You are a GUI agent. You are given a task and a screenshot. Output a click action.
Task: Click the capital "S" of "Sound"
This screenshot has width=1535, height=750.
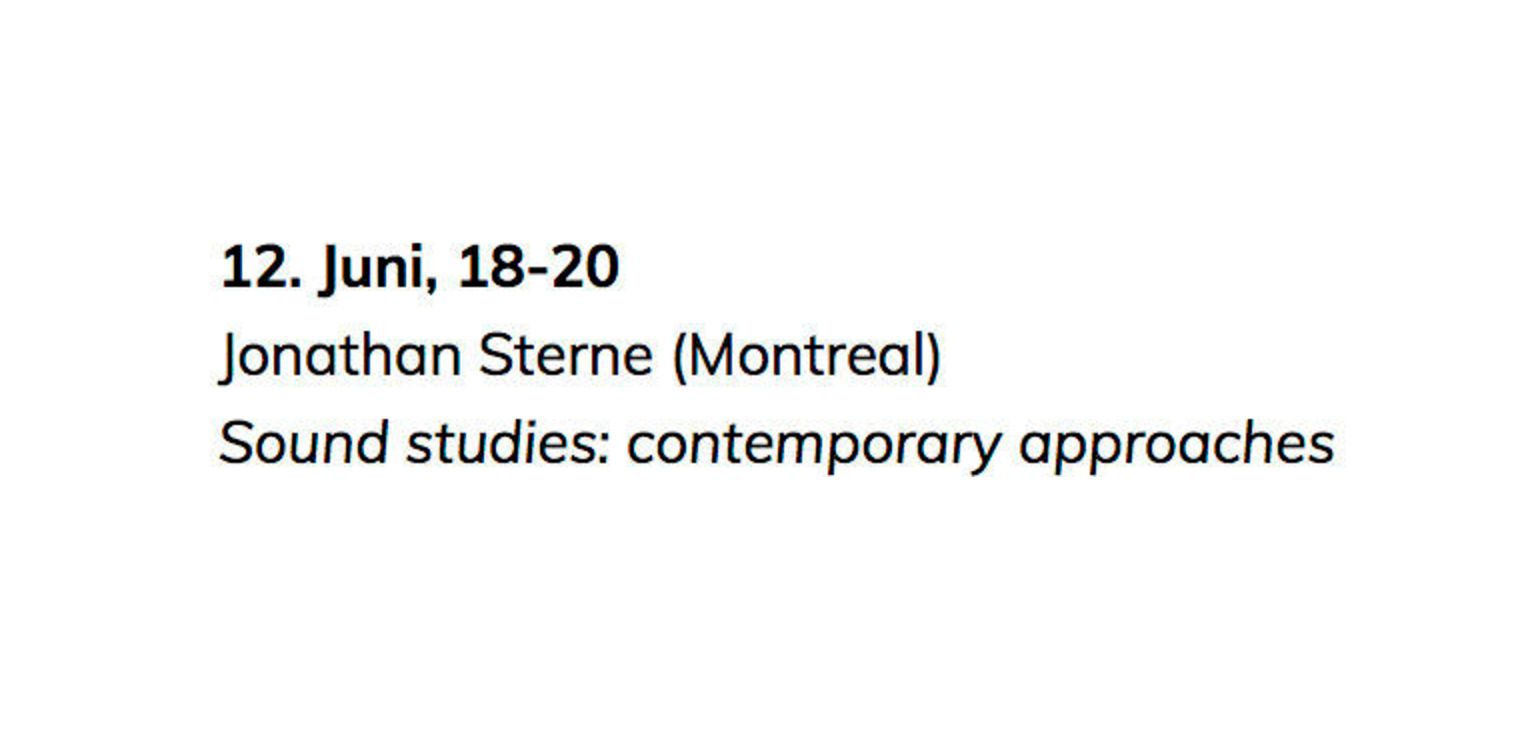coord(235,443)
